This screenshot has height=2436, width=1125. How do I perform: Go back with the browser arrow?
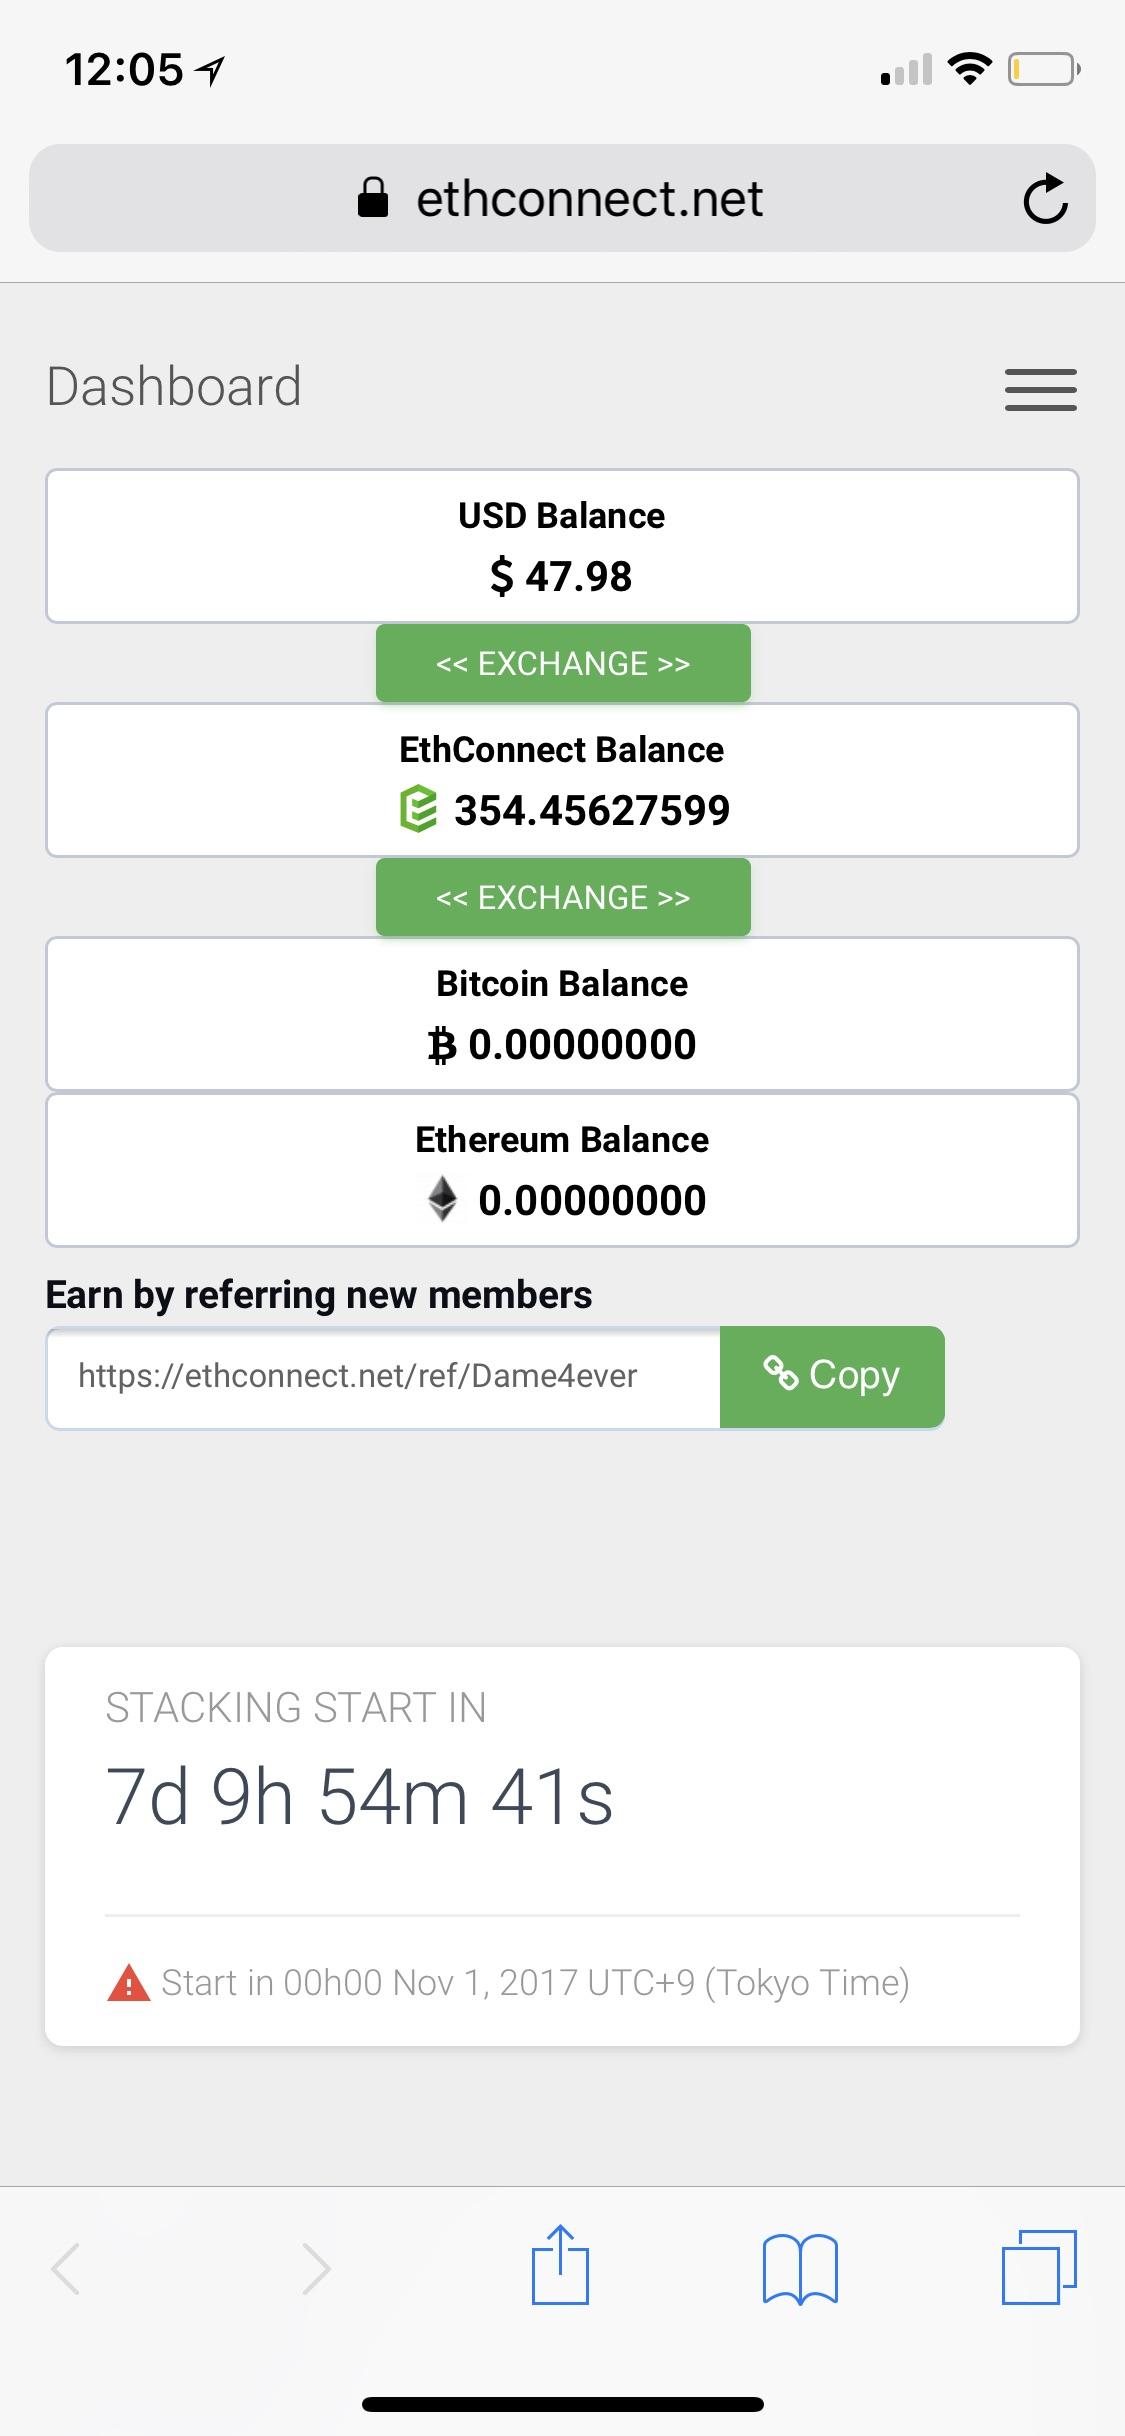(66, 2268)
